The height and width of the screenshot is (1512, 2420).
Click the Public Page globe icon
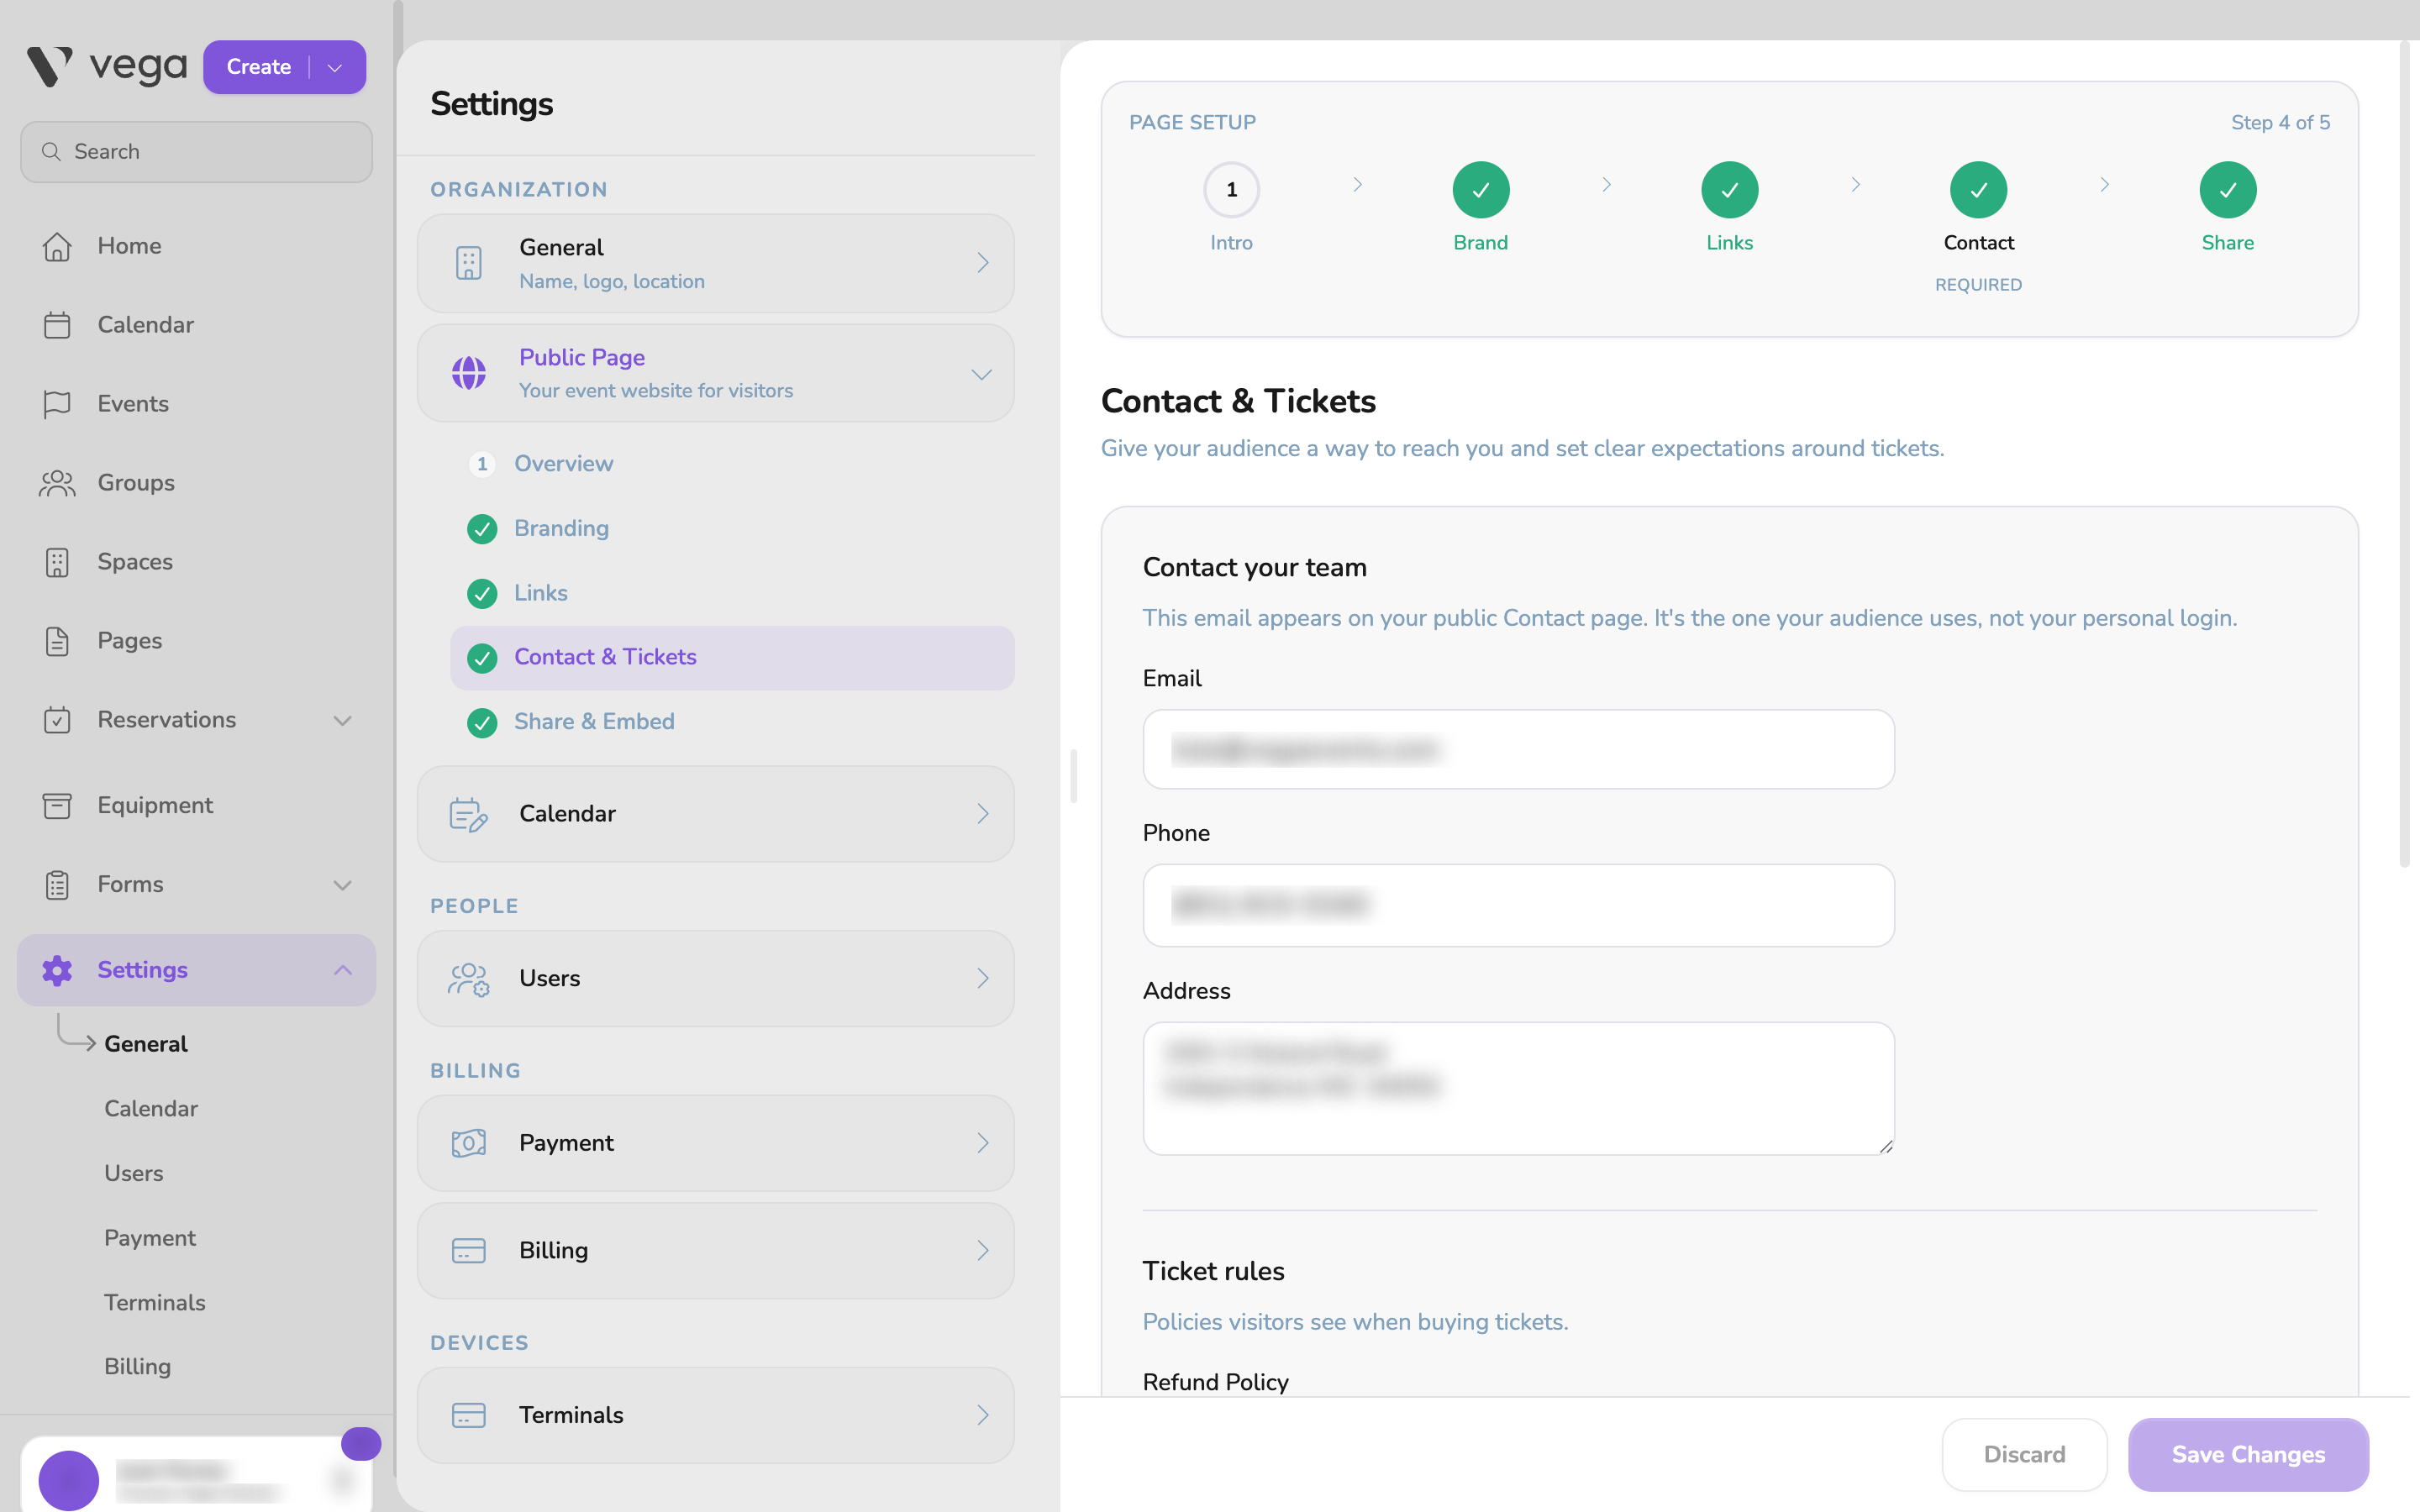(468, 373)
